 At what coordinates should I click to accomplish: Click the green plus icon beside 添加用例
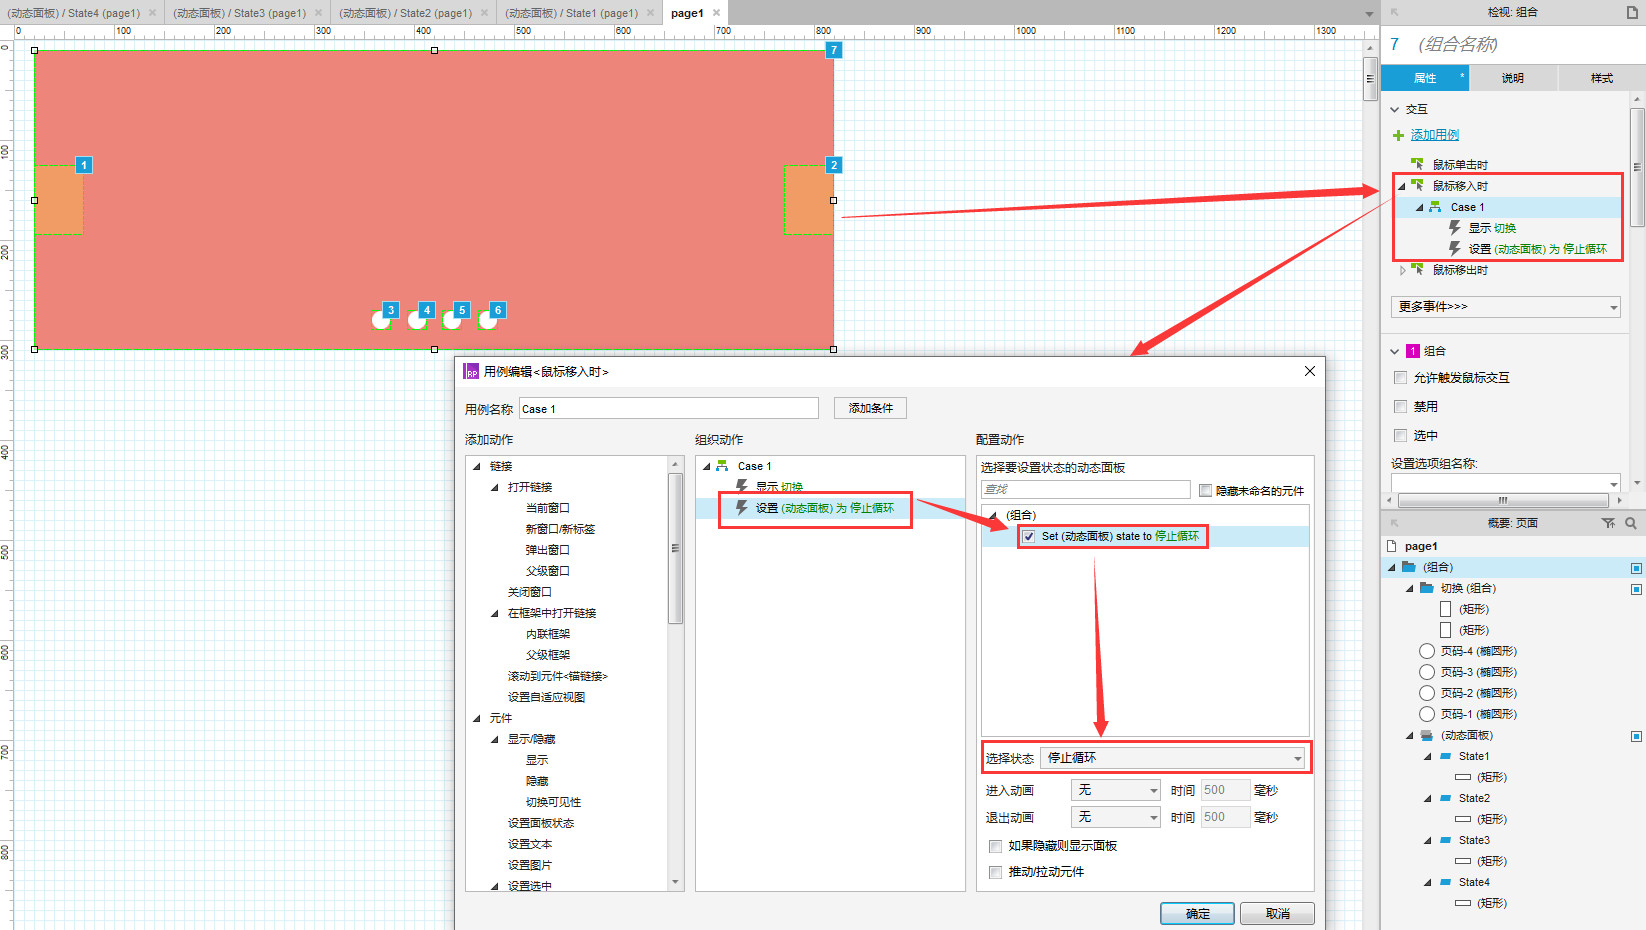point(1398,136)
